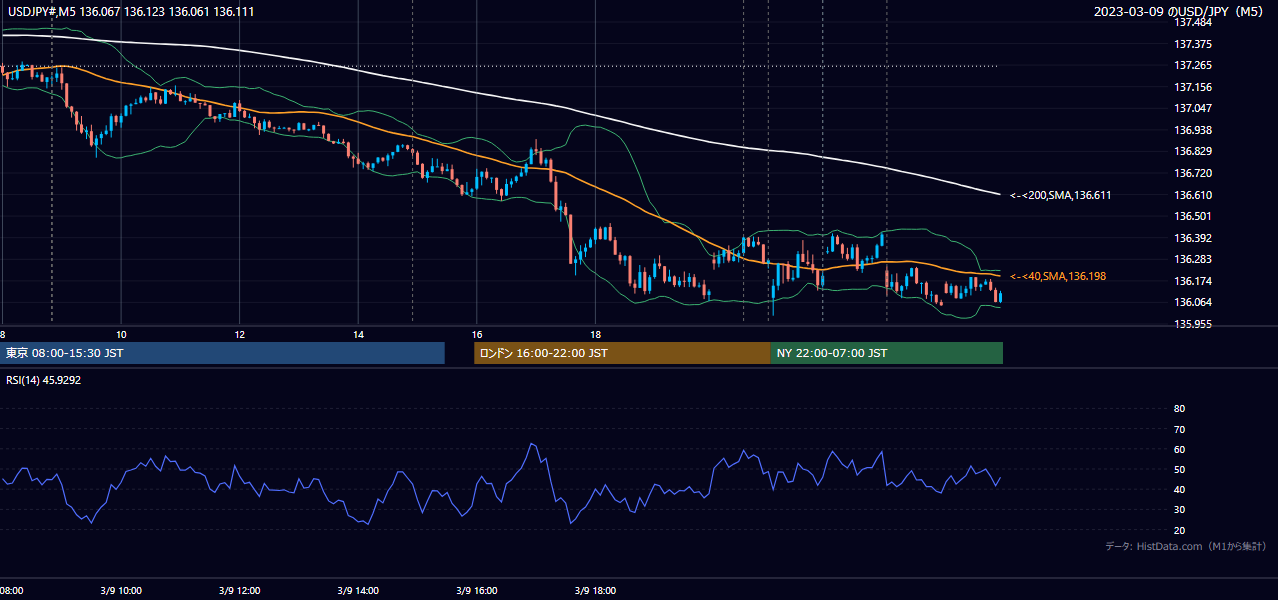Viewport: 1278px width, 600px height.
Task: Click the 3/9 16:00 time label
Action: pos(476,591)
